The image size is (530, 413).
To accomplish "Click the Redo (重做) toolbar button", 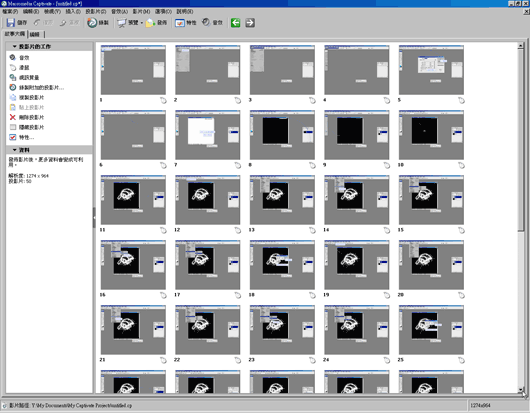I will tap(69, 23).
